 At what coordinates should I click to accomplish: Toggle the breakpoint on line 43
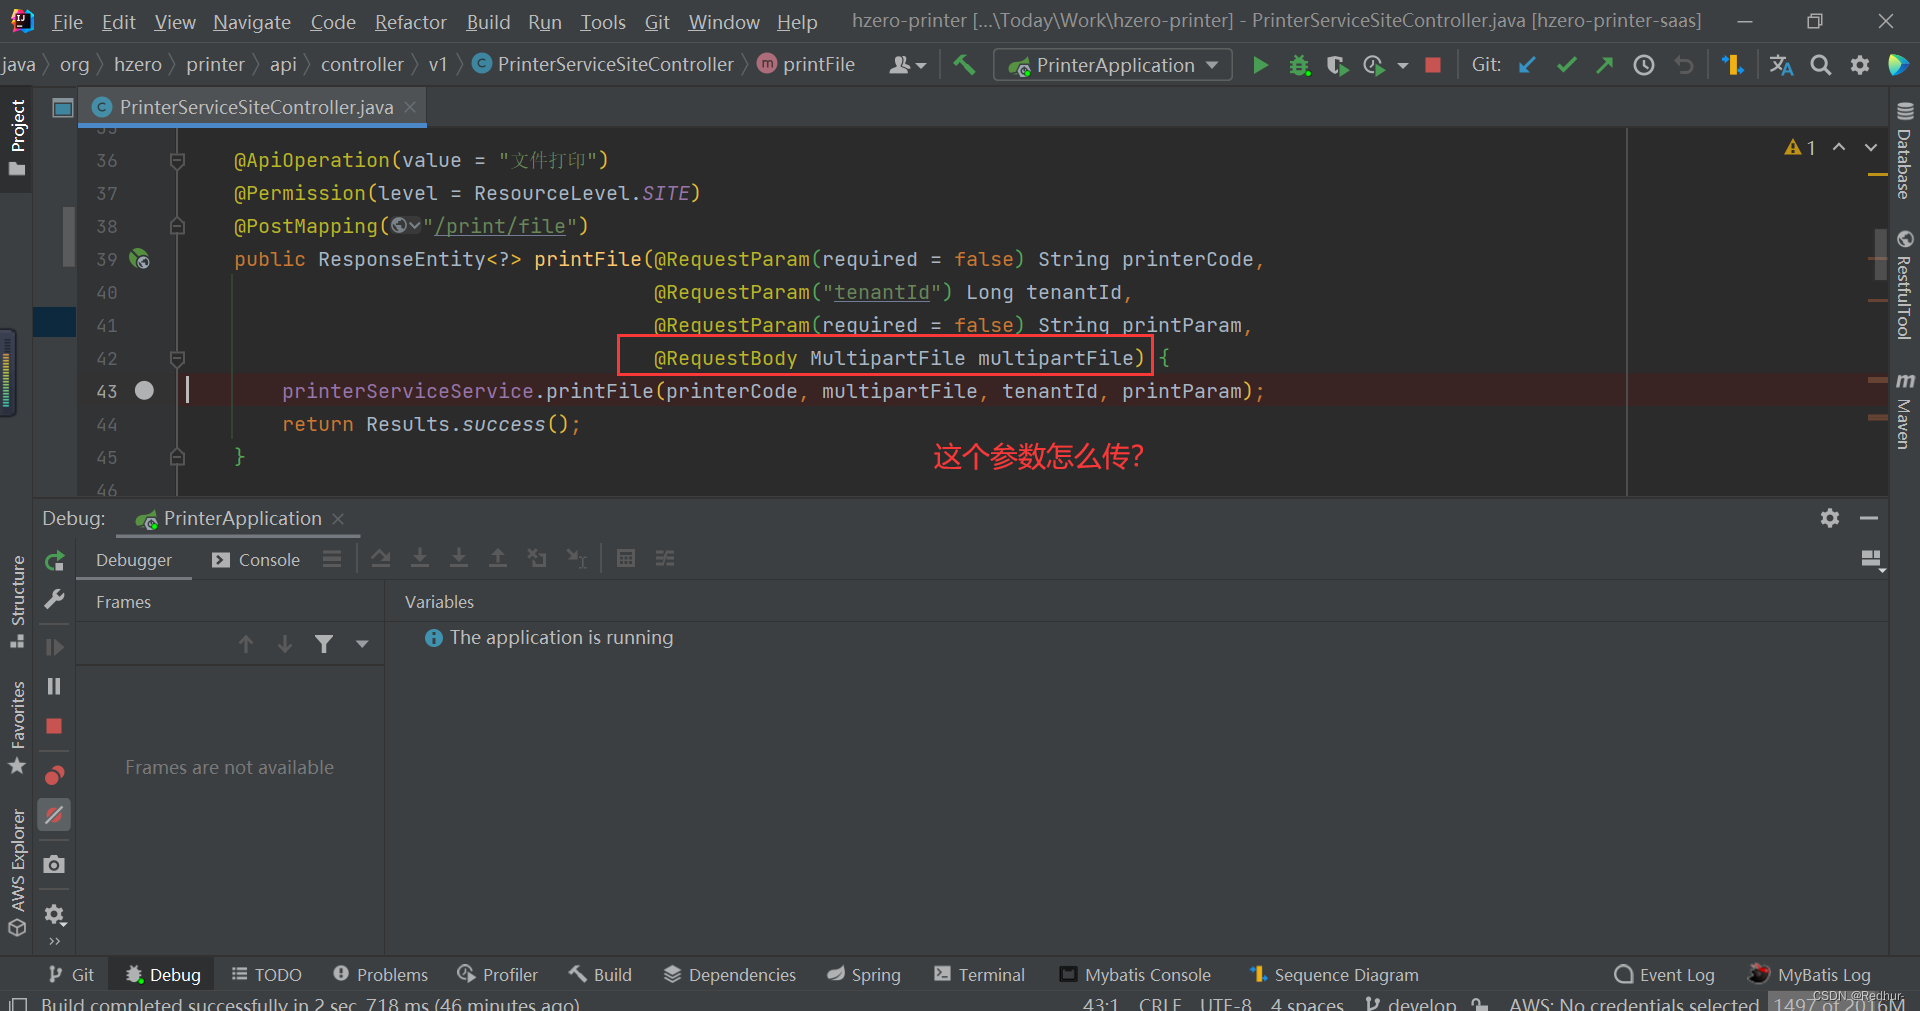(x=145, y=391)
